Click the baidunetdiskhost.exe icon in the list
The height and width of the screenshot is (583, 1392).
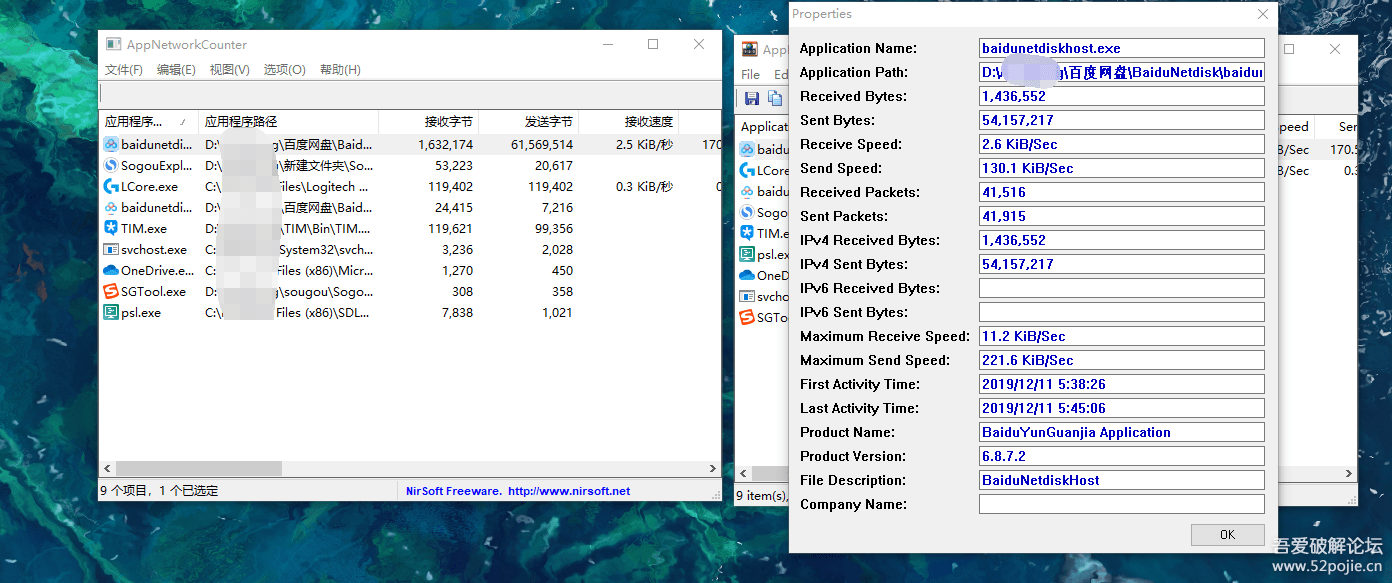pyautogui.click(x=111, y=144)
